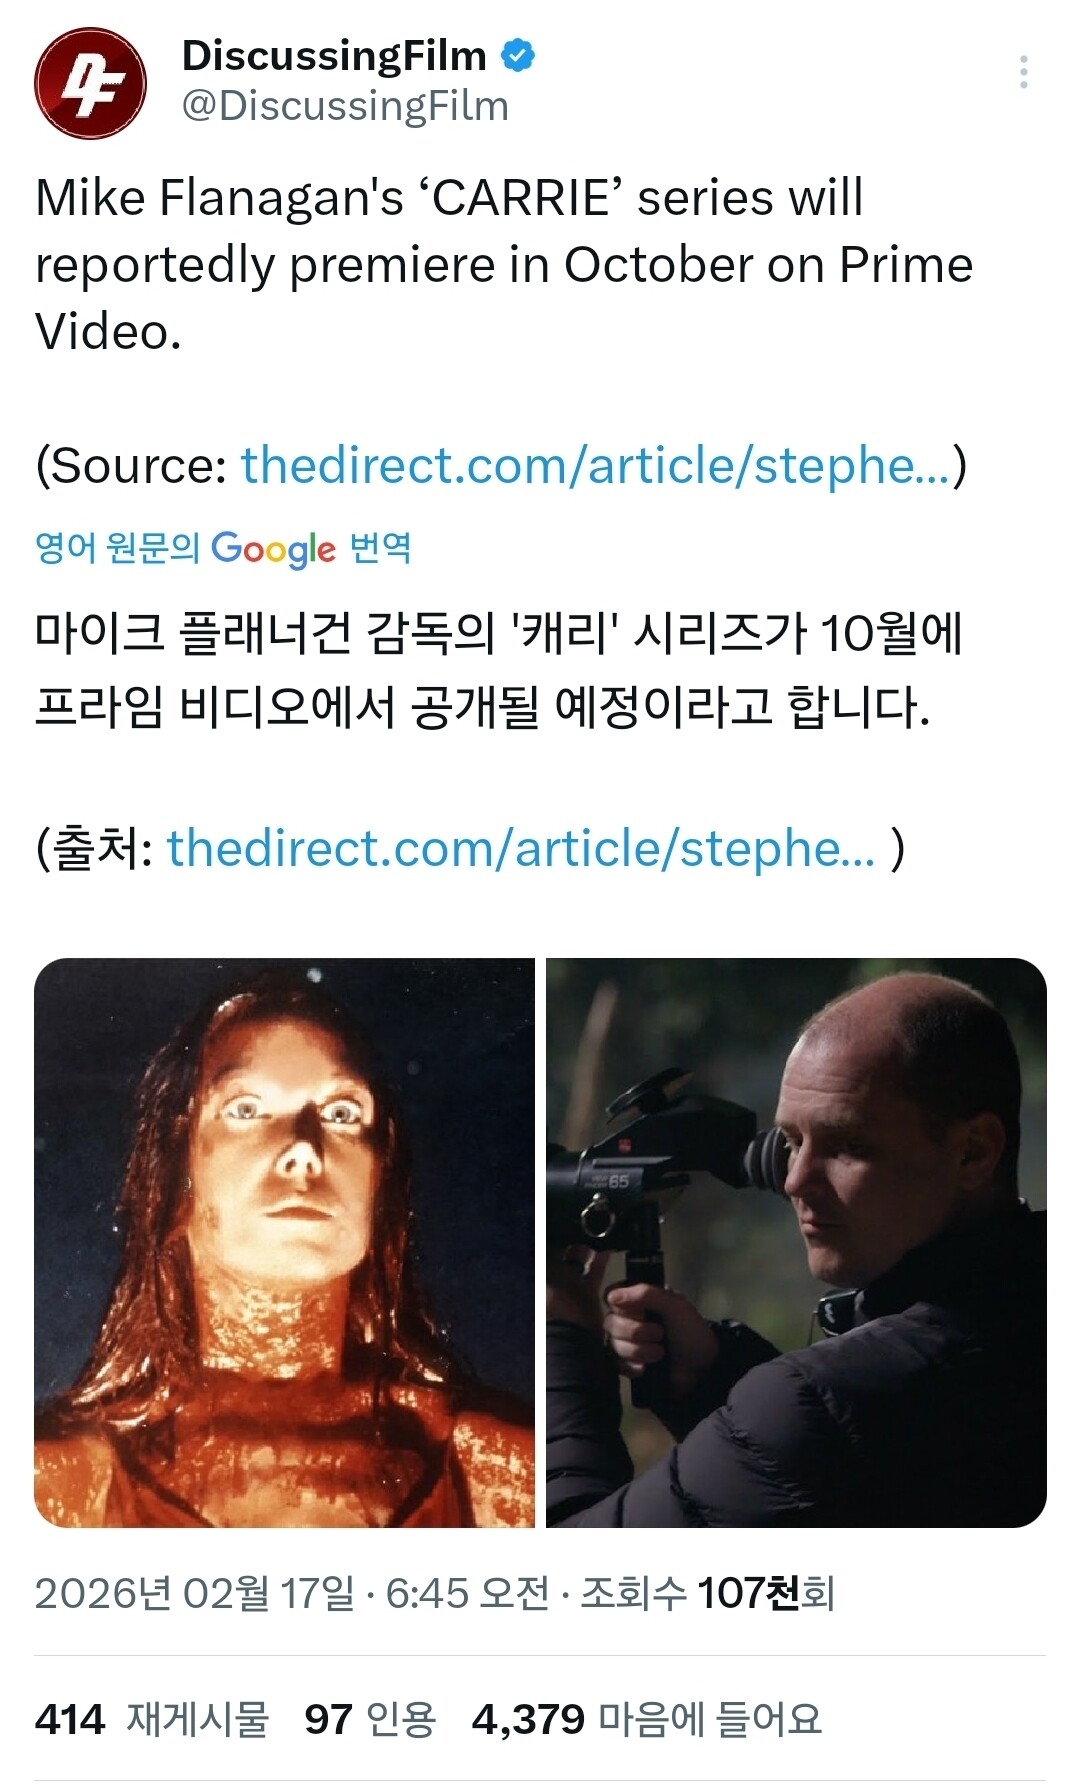The image size is (1080, 1787).
Task: Select the Korean translated tweet text
Action: (498, 670)
